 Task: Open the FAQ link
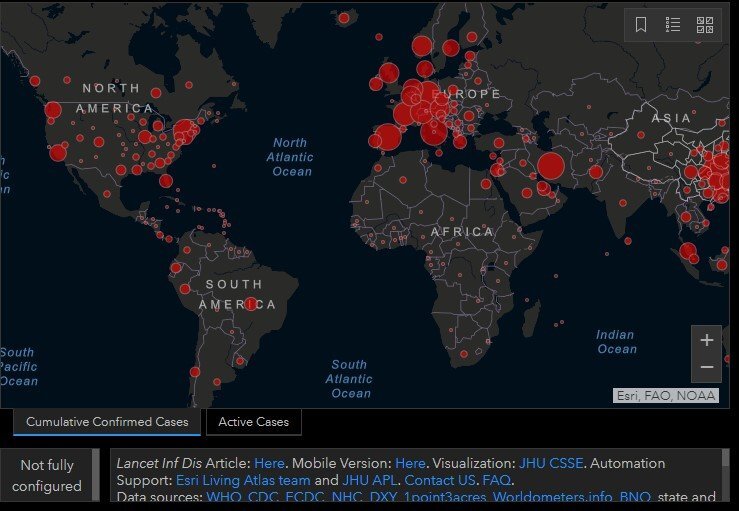497,480
